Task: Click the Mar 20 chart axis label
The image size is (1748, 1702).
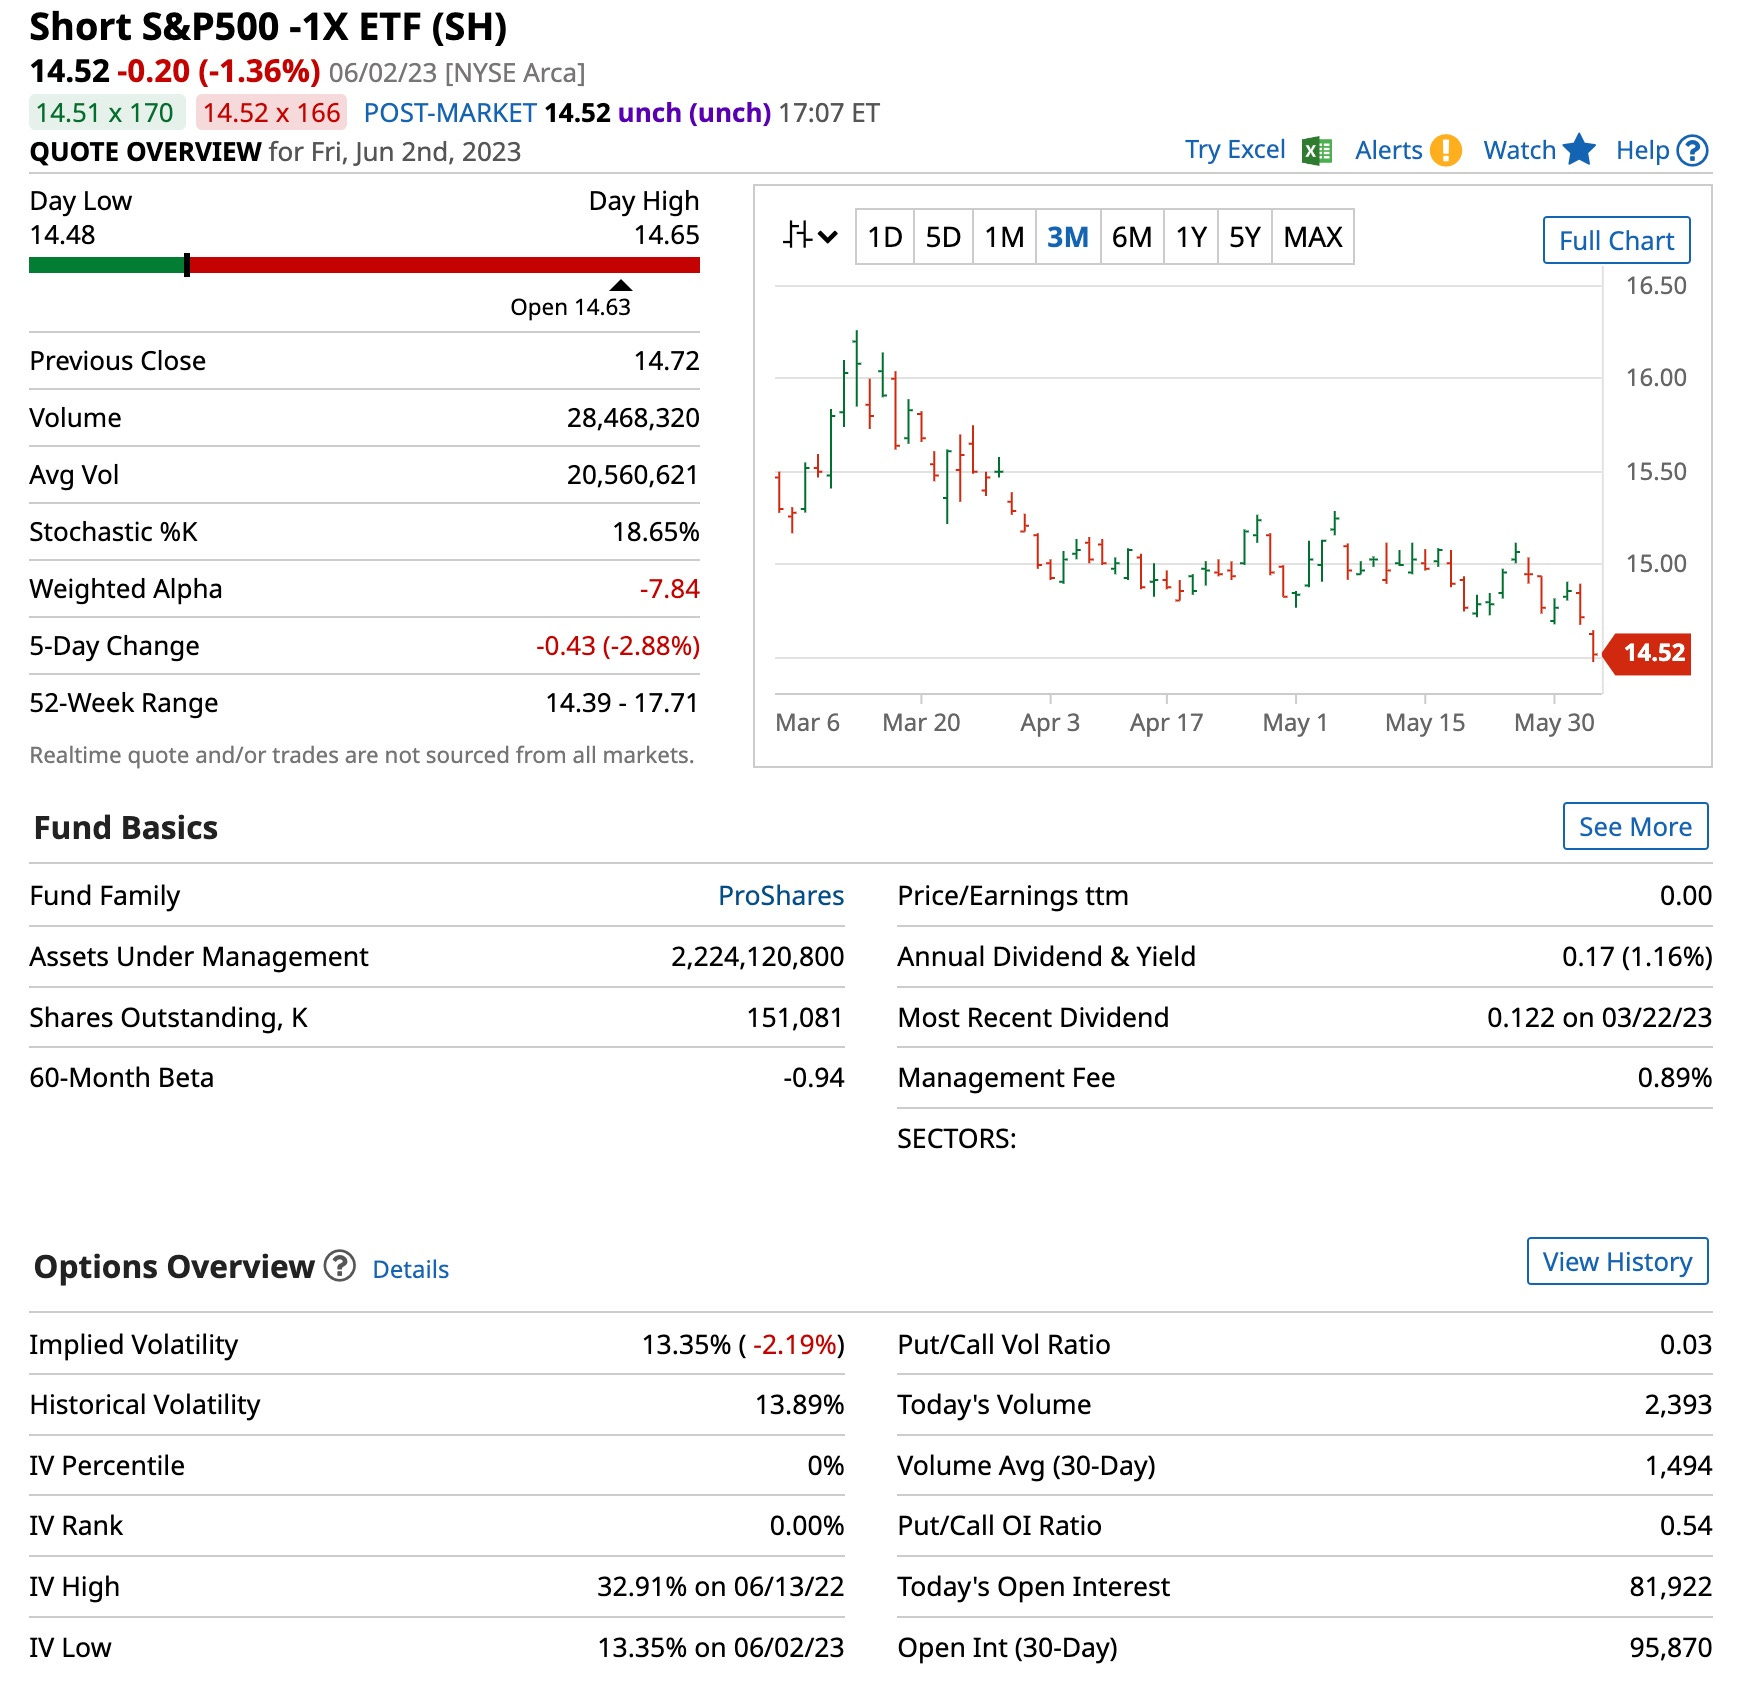Action: [x=921, y=722]
